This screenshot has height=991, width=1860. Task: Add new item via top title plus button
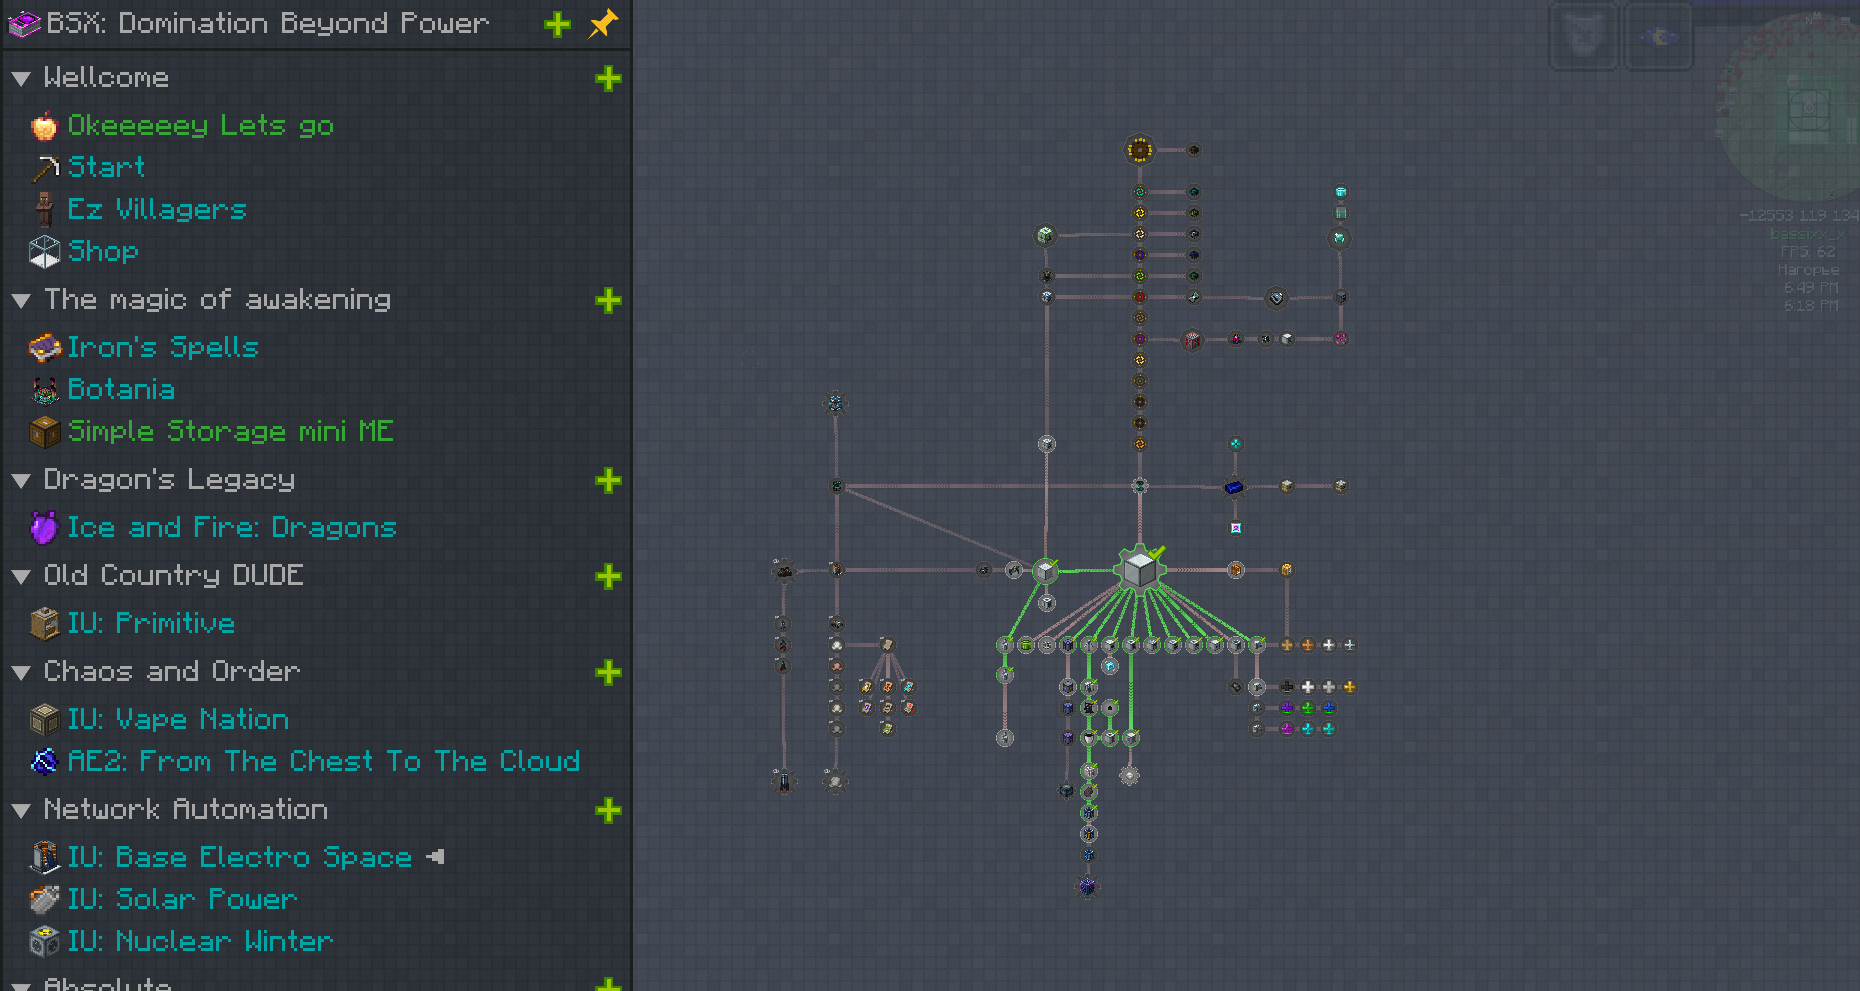click(x=558, y=24)
